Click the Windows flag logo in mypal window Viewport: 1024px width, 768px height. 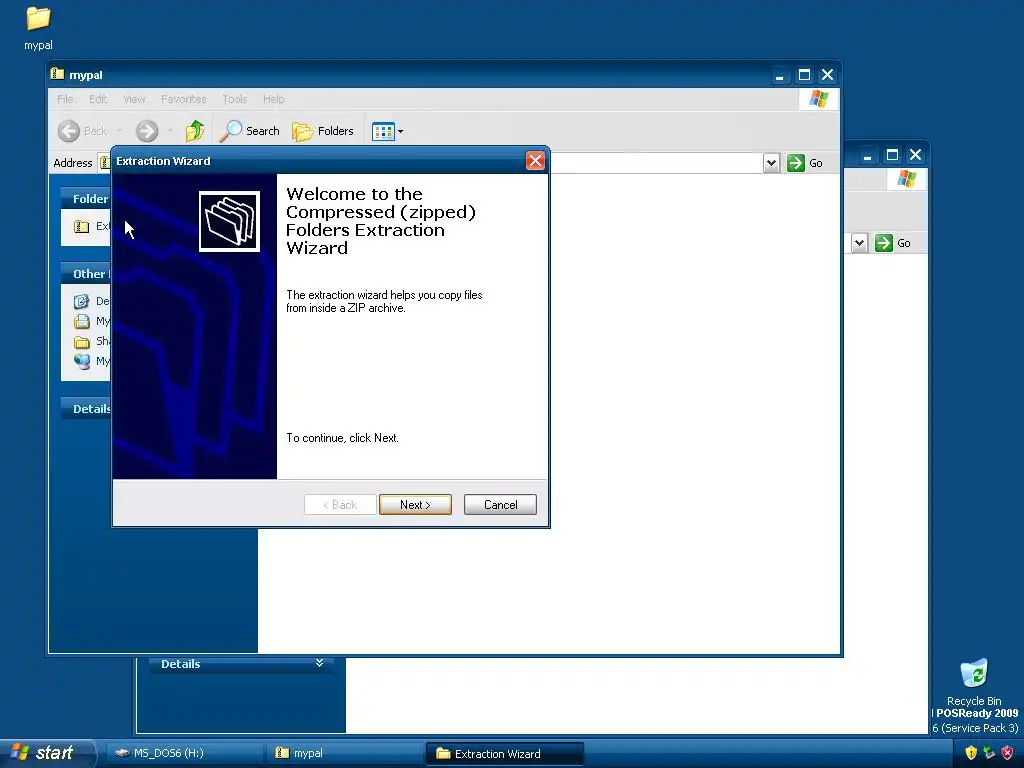818,99
